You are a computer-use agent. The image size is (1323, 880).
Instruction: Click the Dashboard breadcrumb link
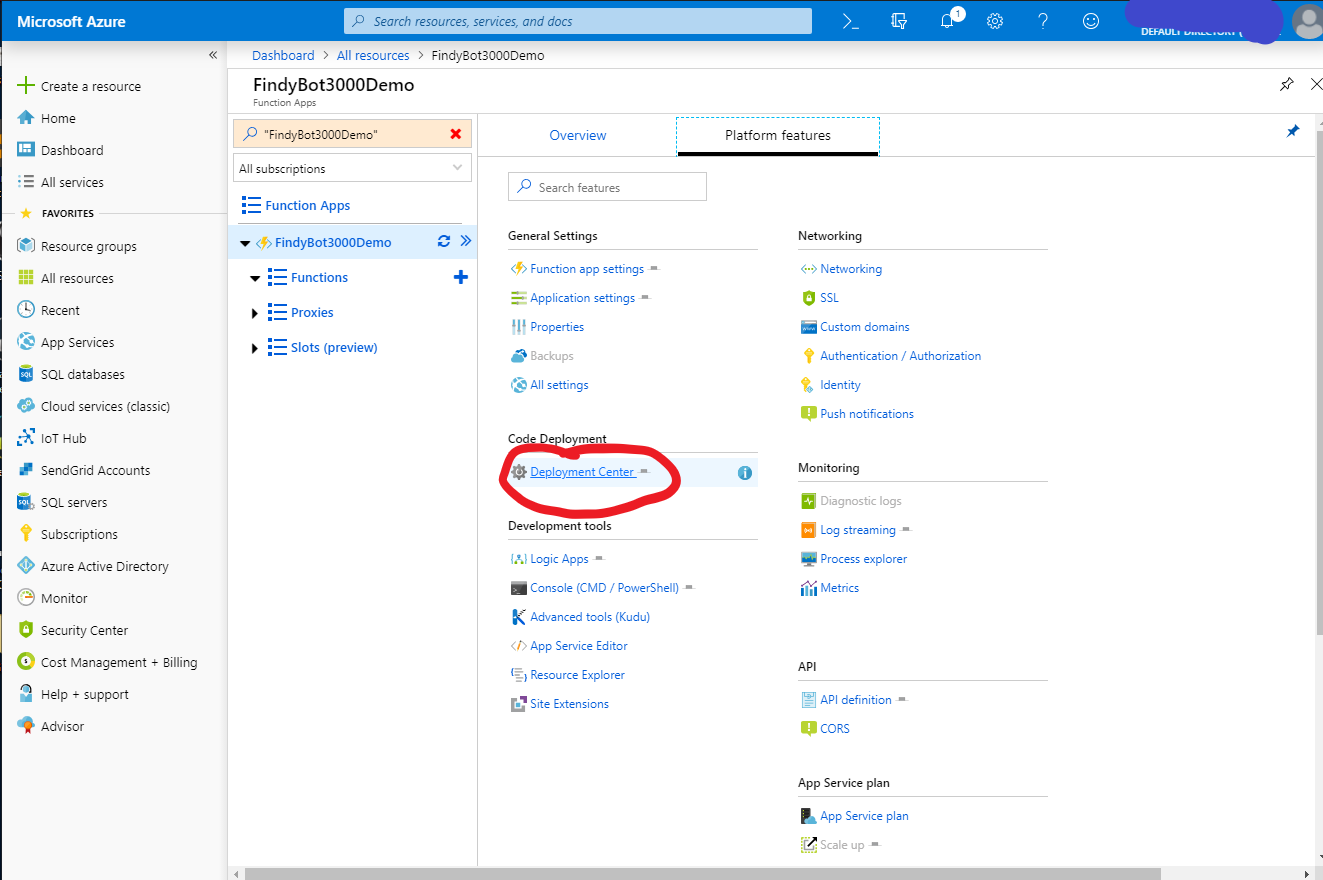tap(283, 55)
